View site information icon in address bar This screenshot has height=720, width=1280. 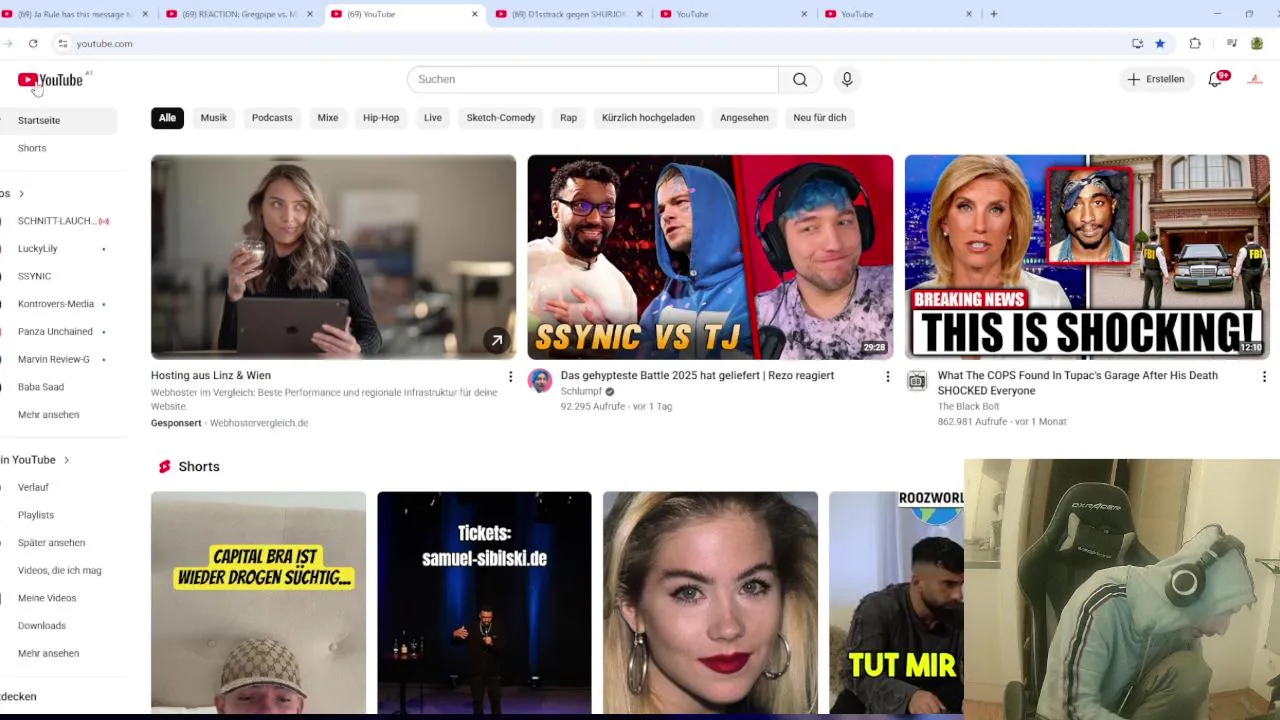tap(62, 43)
